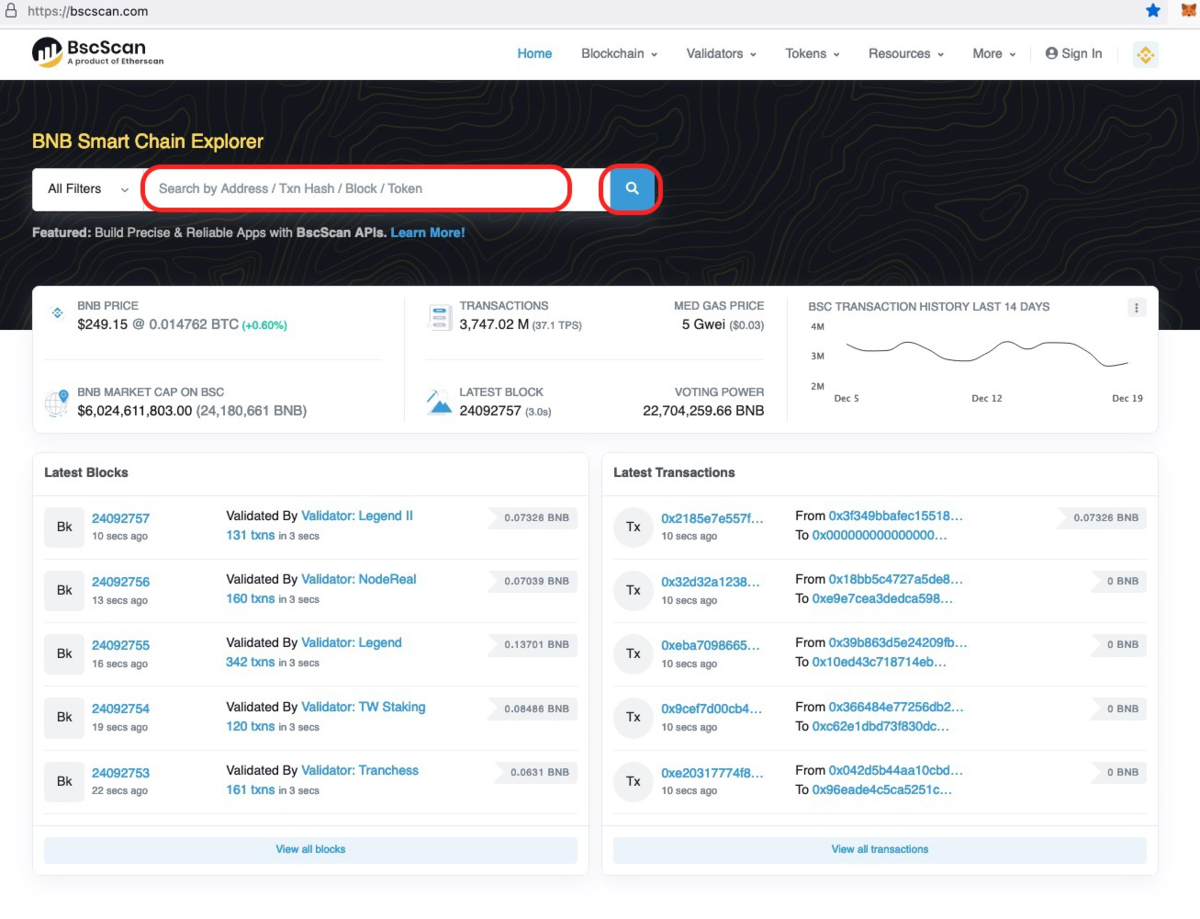Click Bk icon for block 24092756

[x=64, y=590]
